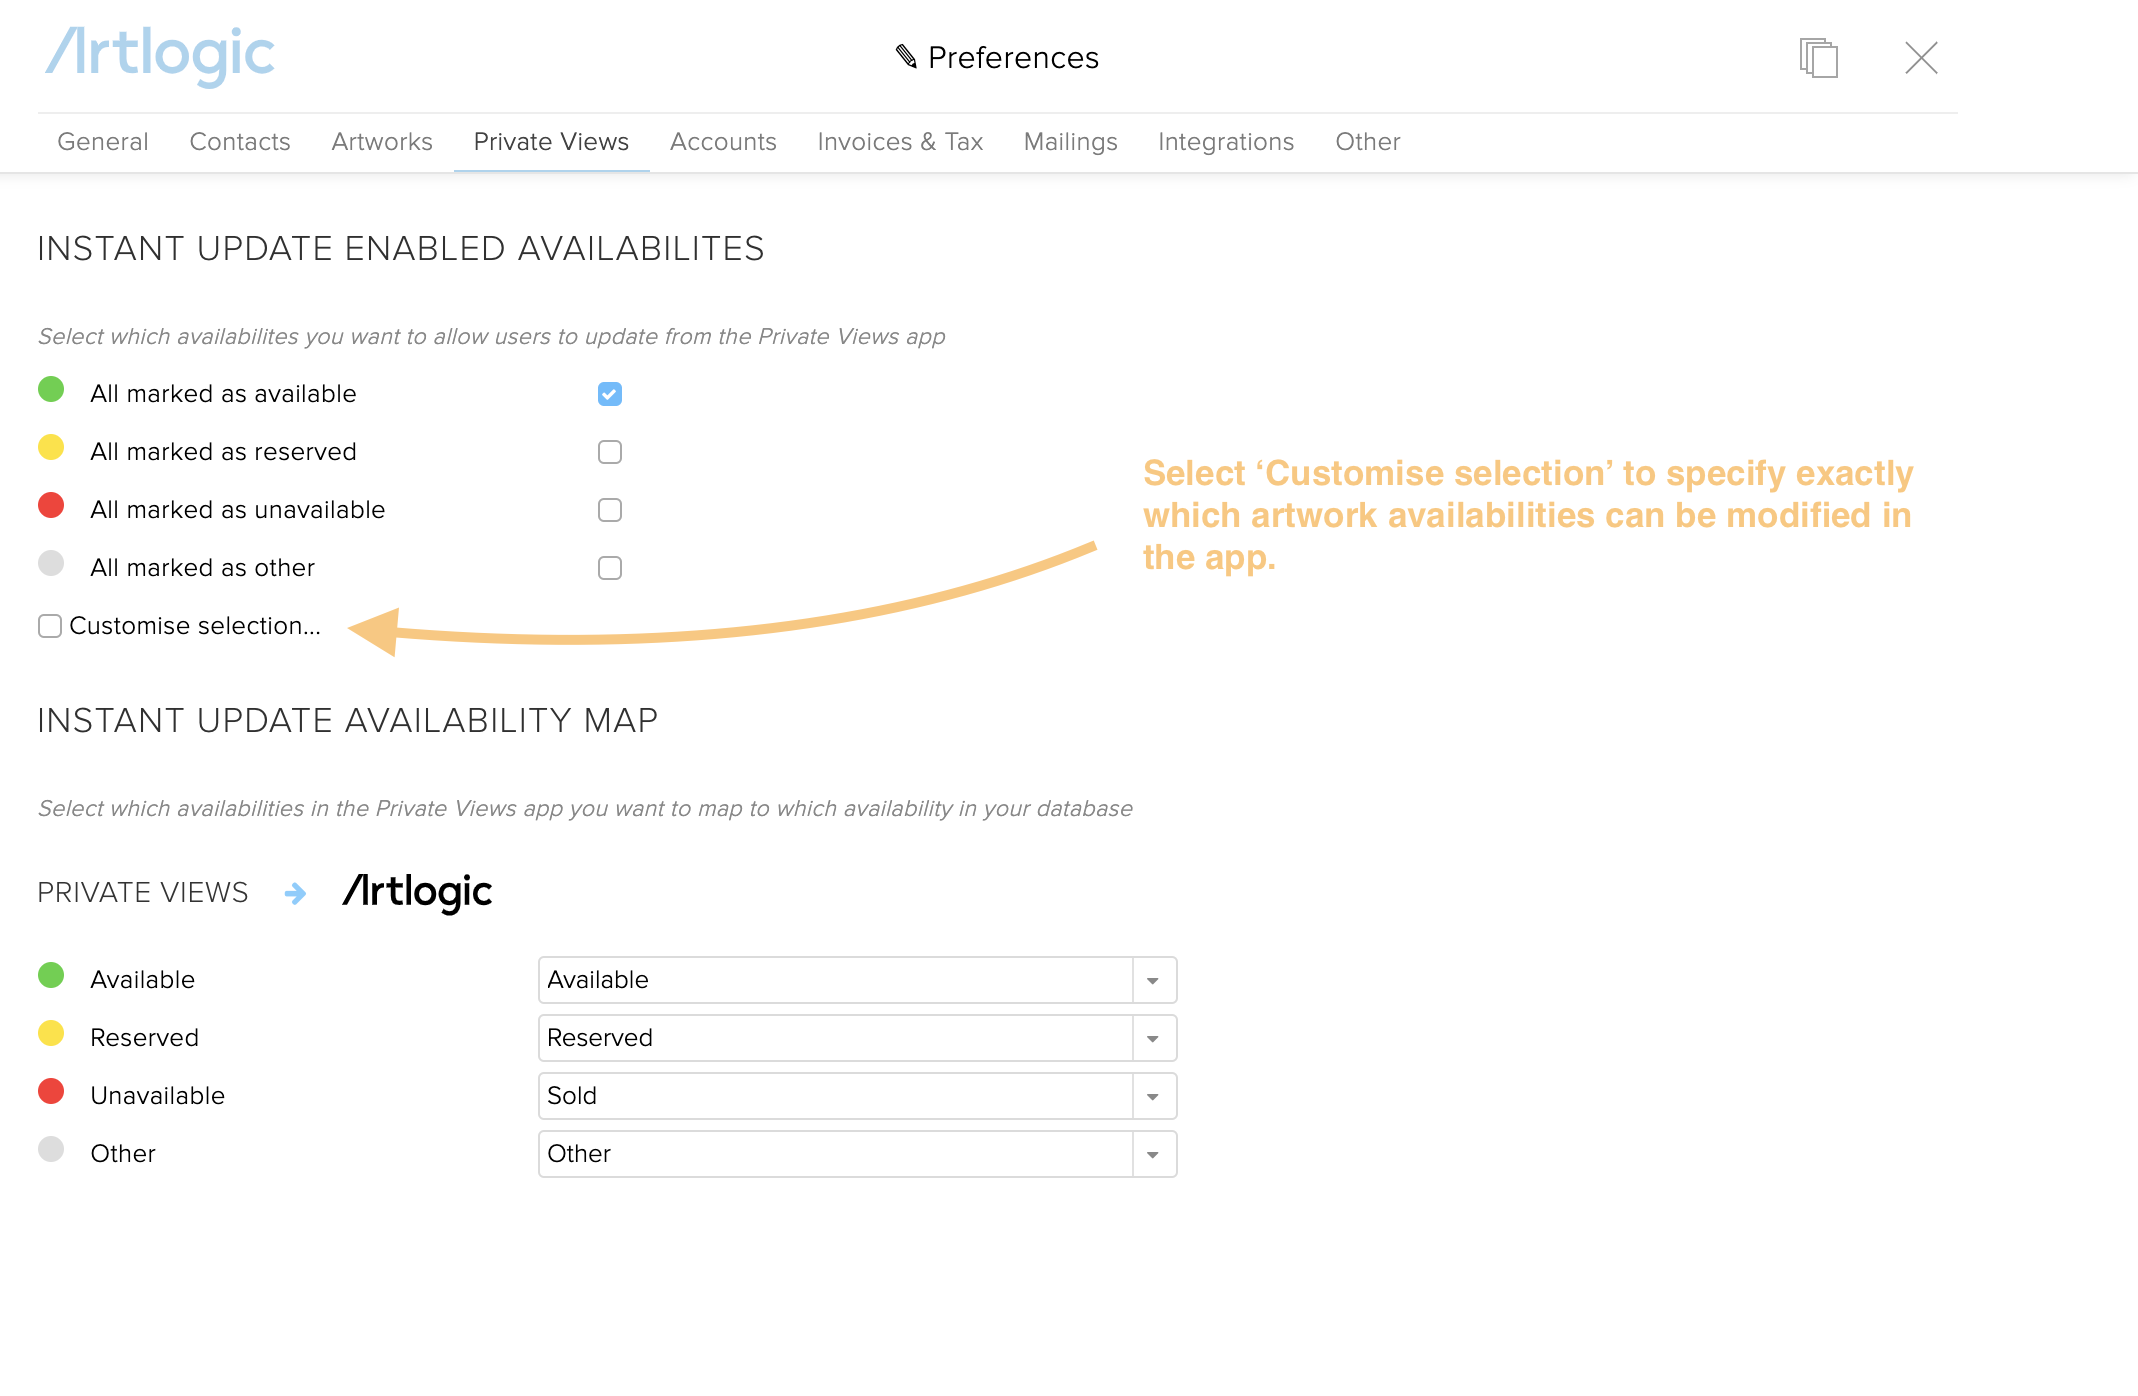This screenshot has width=2138, height=1396.
Task: Open the Other mapping dropdown arrow
Action: point(1152,1154)
